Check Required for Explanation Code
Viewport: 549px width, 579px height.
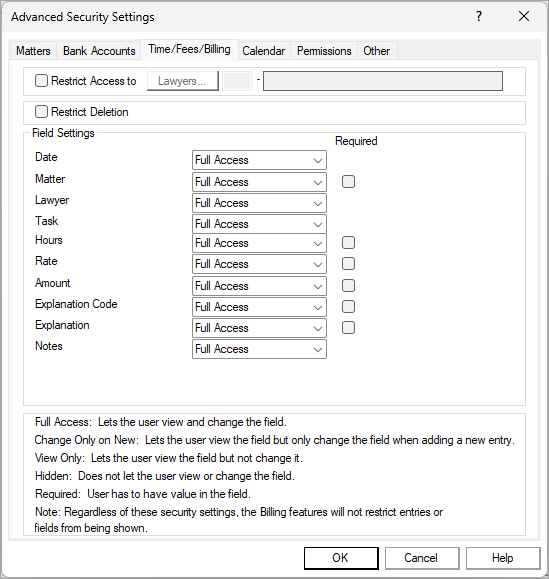pos(348,306)
